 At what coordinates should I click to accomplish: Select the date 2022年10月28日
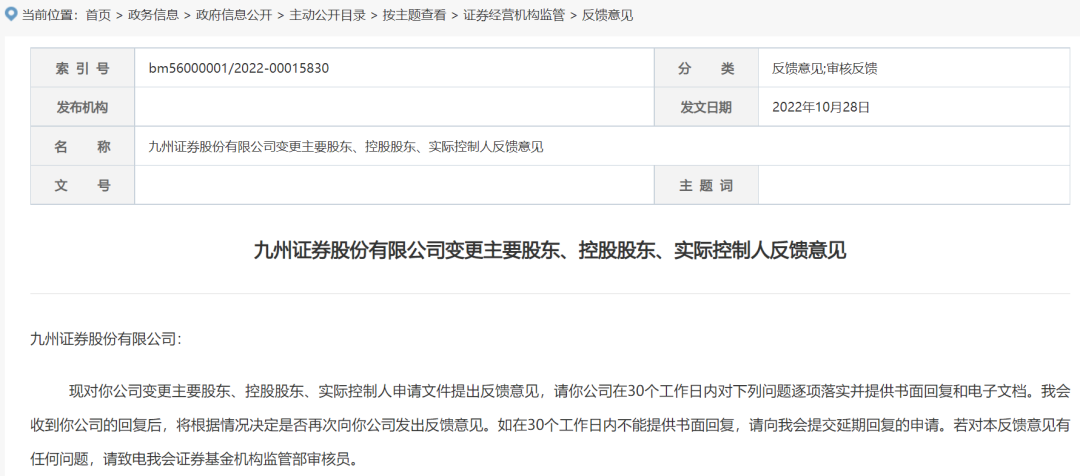821,107
